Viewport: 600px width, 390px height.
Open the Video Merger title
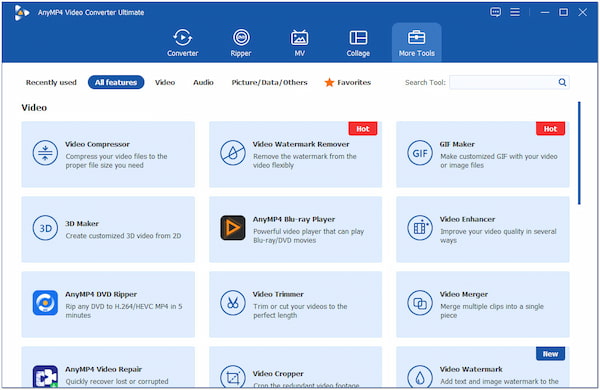click(x=464, y=294)
